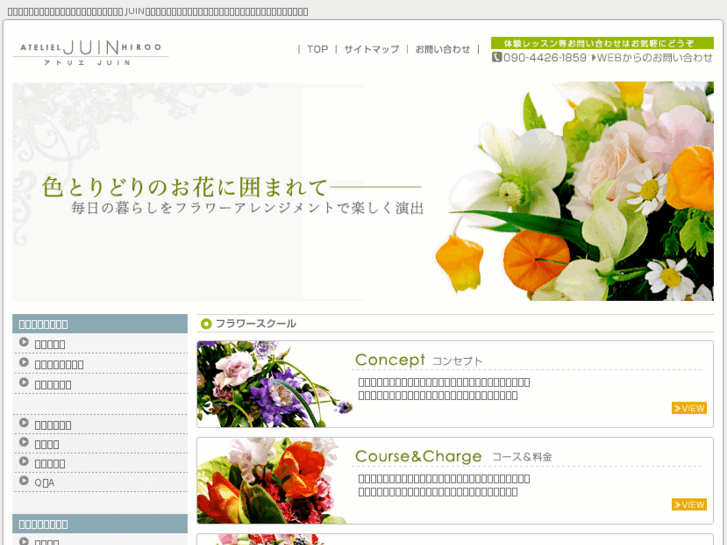Click the Concept heading
Viewport: 727px width, 545px height.
[390, 360]
